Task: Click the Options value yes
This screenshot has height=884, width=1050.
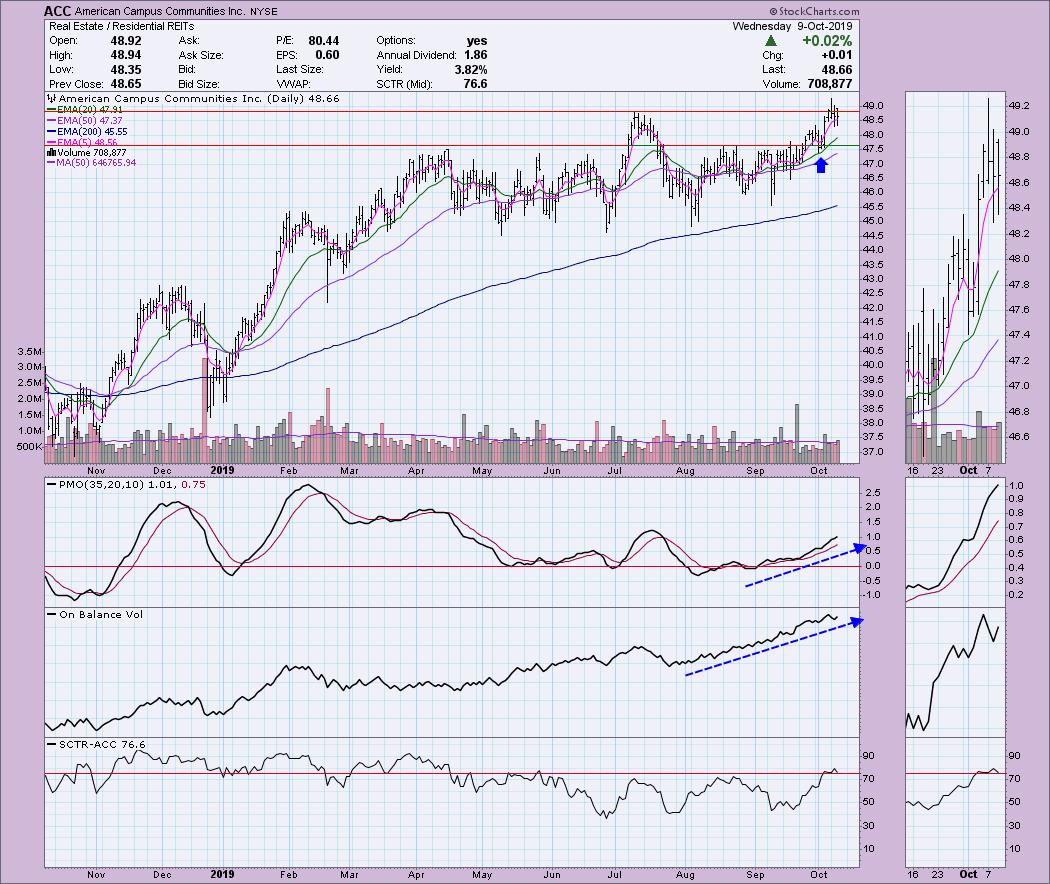Action: tap(477, 41)
